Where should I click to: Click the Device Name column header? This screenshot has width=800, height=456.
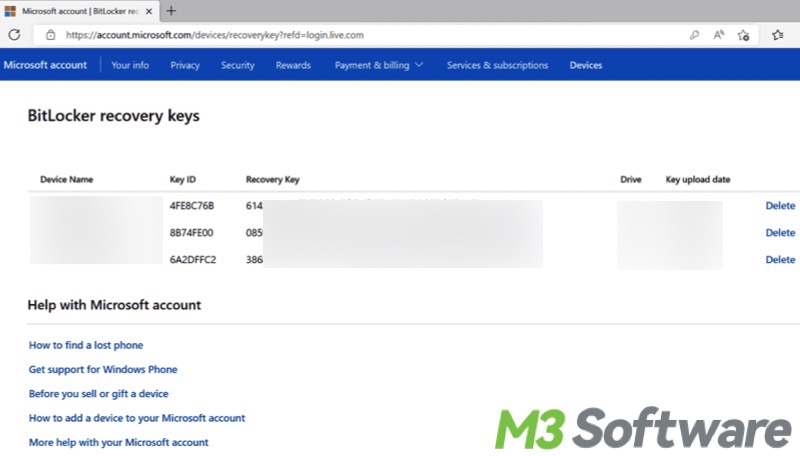coord(66,180)
